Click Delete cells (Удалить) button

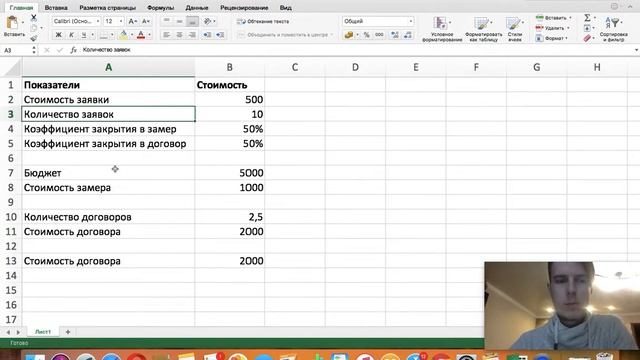(551, 28)
